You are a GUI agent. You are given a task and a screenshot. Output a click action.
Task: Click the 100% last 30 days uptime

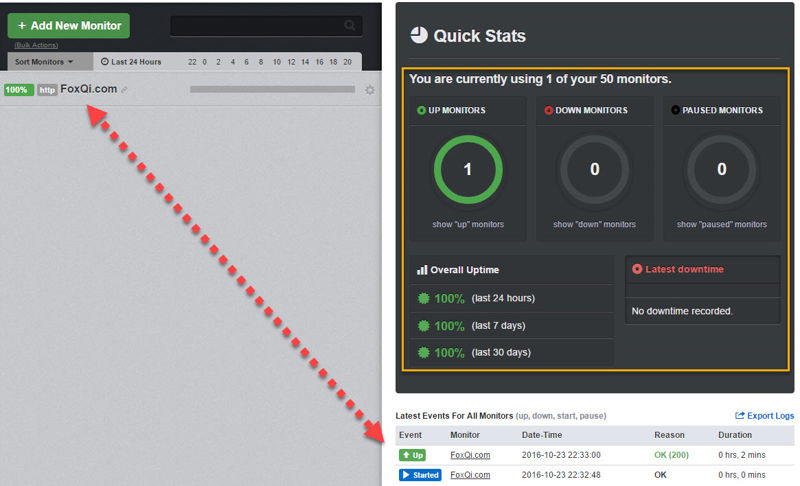tap(449, 352)
